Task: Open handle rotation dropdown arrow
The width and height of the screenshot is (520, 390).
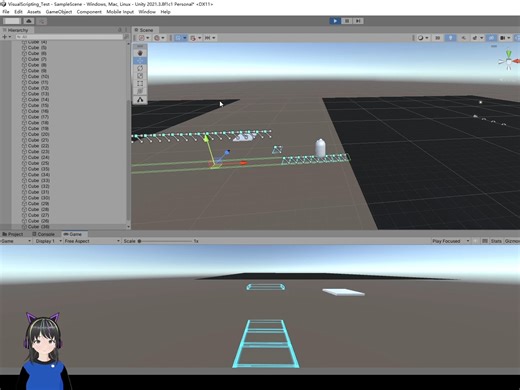Action: pyautogui.click(x=163, y=38)
